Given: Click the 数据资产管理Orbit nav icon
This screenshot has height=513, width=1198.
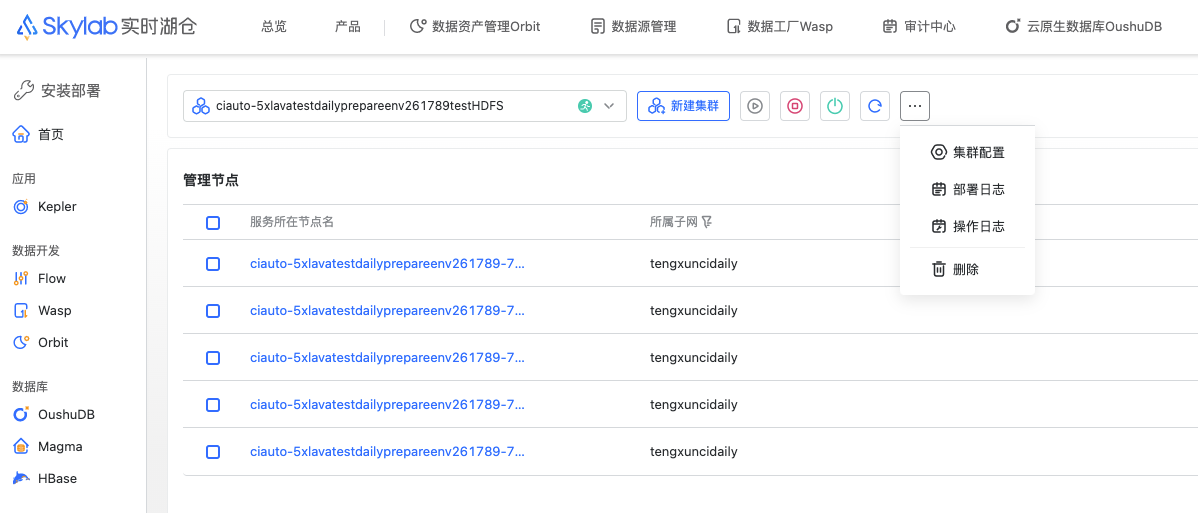Looking at the screenshot, I should tap(417, 27).
